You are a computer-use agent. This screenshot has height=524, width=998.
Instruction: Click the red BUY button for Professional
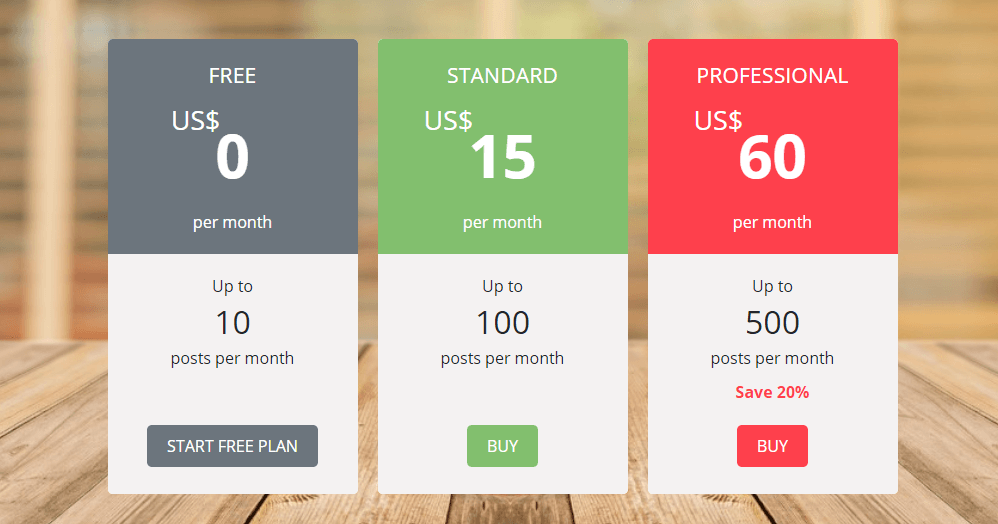tap(772, 446)
